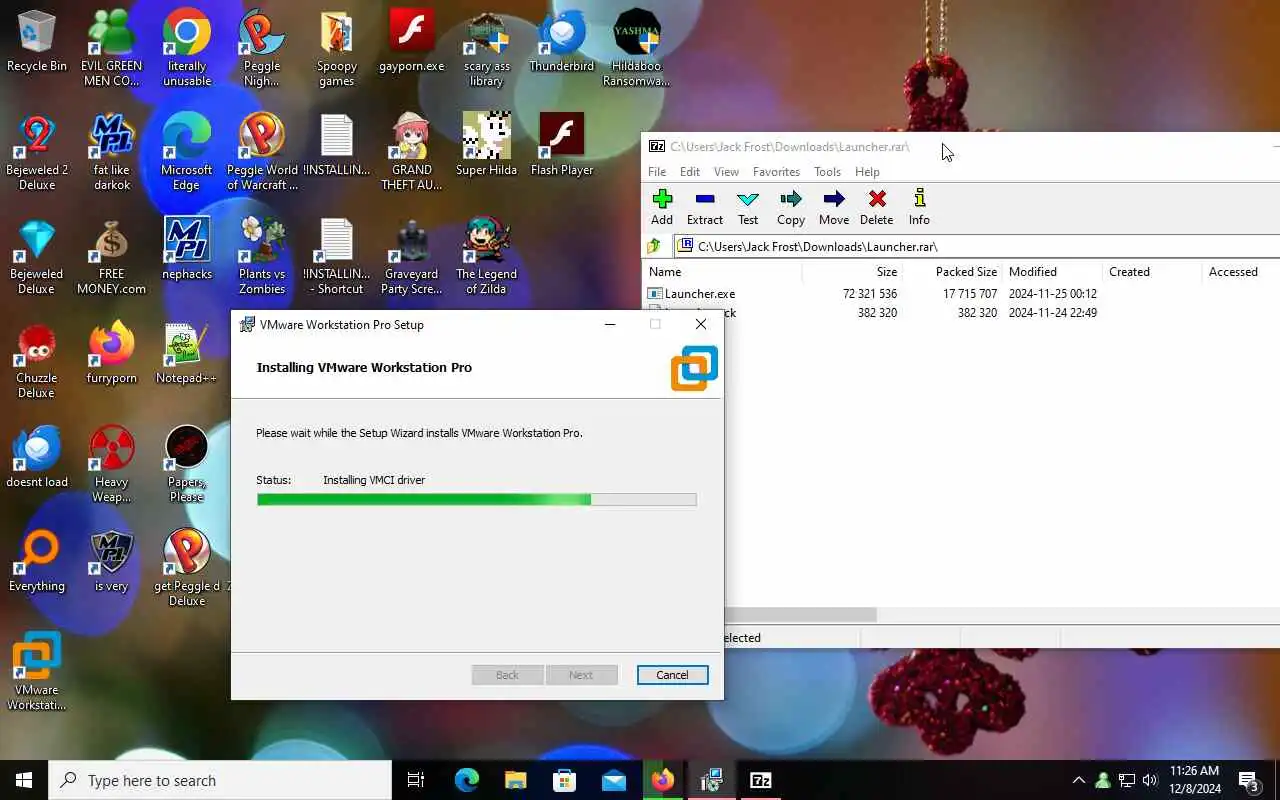The height and width of the screenshot is (800, 1280).
Task: Select the Everything search desktop icon
Action: tap(37, 561)
